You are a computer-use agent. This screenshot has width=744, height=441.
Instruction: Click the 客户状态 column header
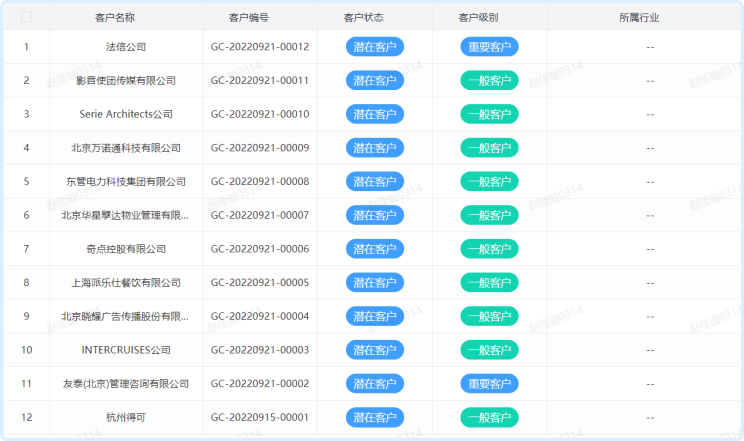tap(374, 18)
